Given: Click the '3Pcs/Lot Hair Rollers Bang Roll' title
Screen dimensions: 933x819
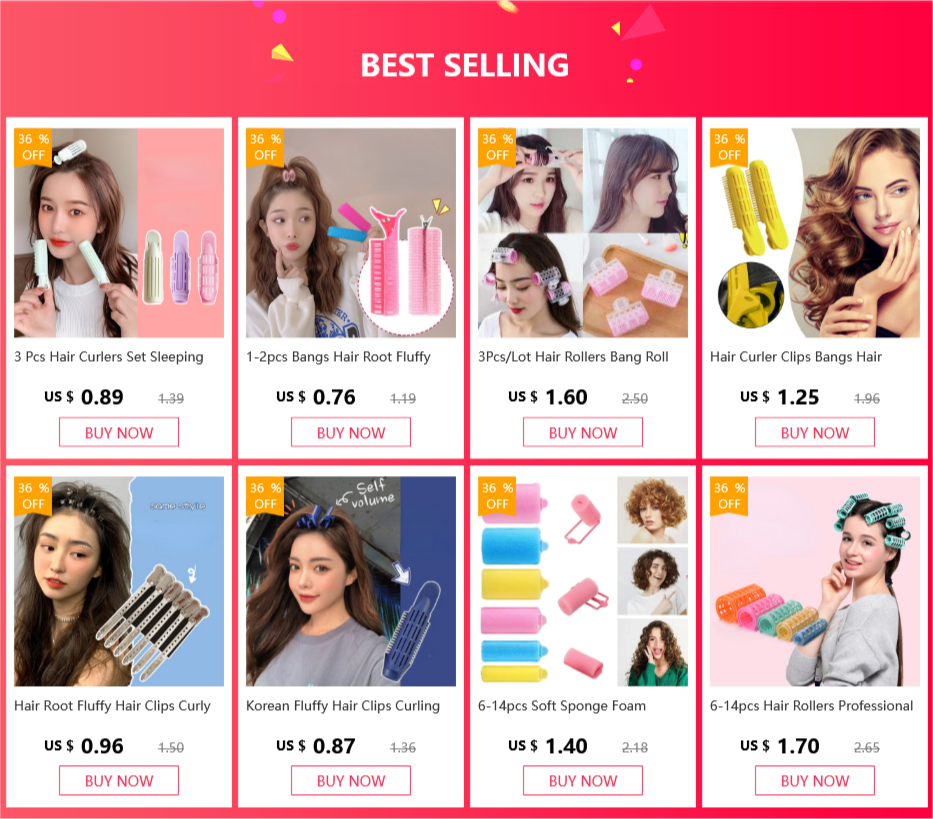Looking at the screenshot, I should point(573,357).
